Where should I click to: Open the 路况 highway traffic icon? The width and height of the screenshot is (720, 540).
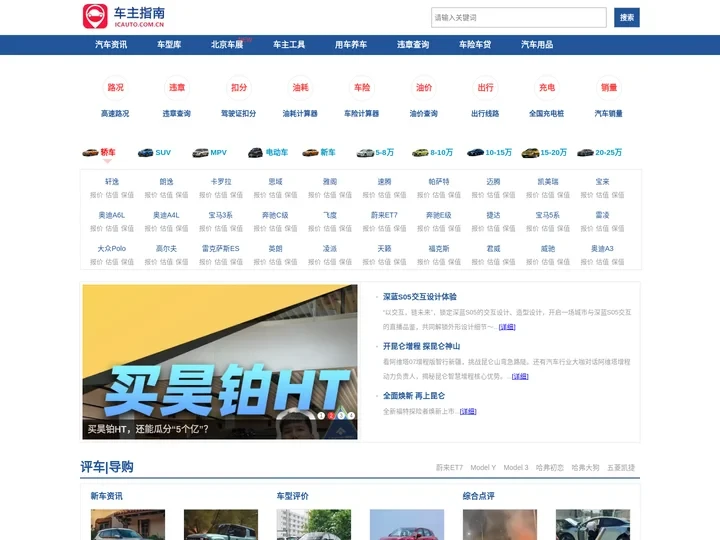point(115,87)
